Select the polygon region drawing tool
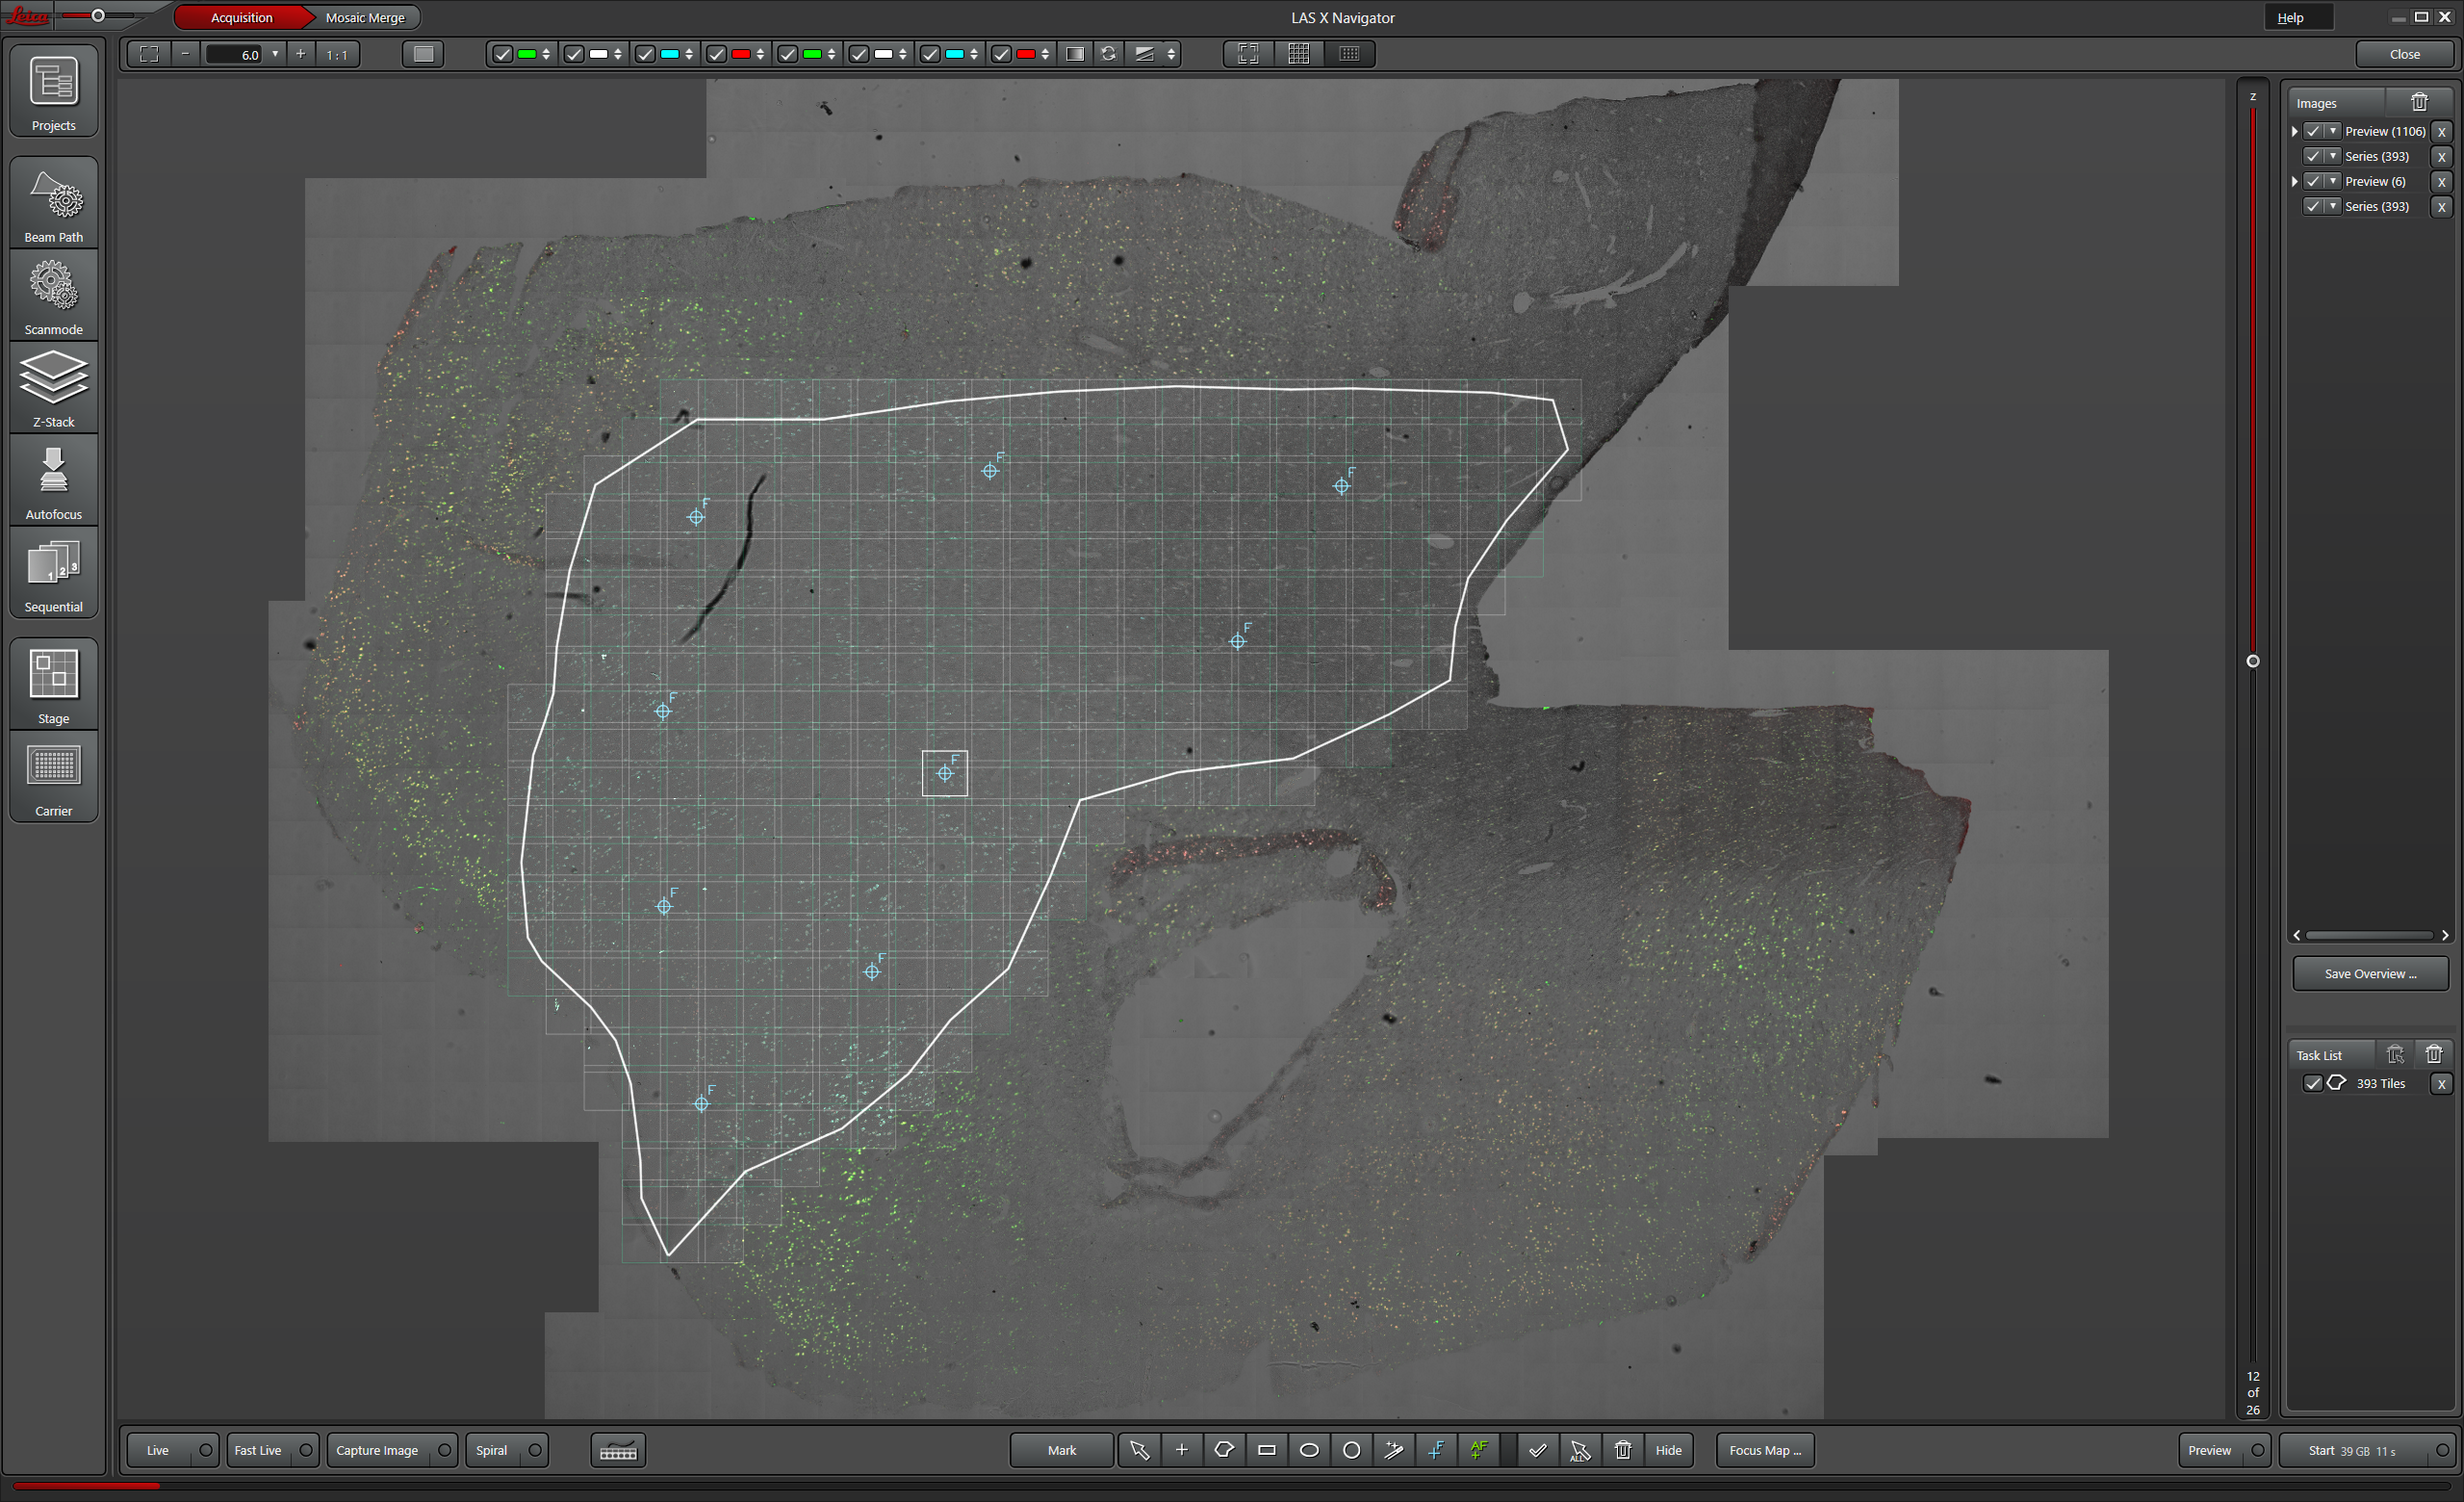Image resolution: width=2464 pixels, height=1502 pixels. click(1223, 1450)
